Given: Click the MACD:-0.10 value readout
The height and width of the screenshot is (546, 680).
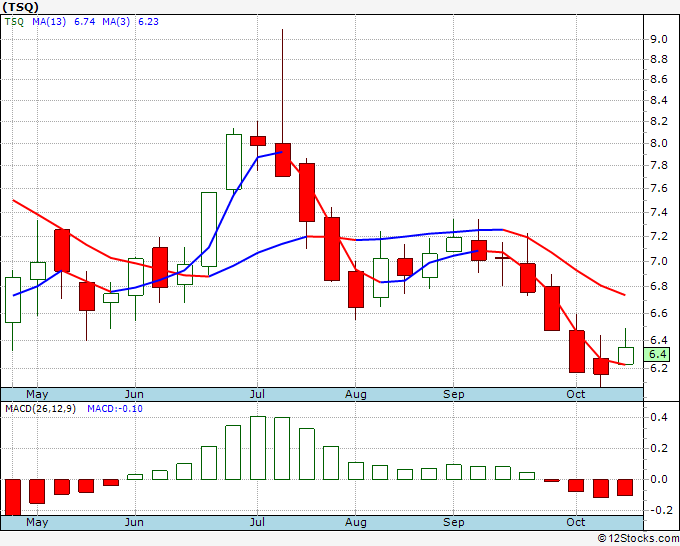Looking at the screenshot, I should tap(115, 409).
